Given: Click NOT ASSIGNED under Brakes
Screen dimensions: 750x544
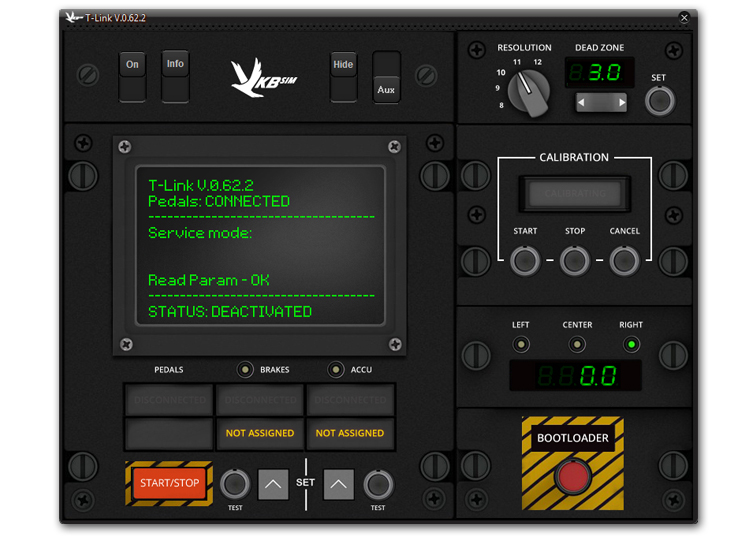Looking at the screenshot, I should coord(260,433).
